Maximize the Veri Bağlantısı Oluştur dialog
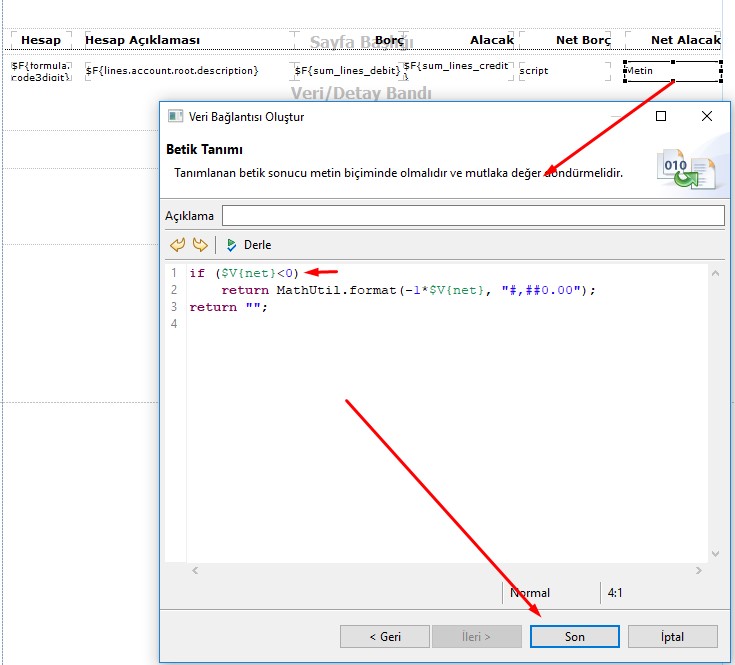The width and height of the screenshot is (735, 665). tap(661, 117)
